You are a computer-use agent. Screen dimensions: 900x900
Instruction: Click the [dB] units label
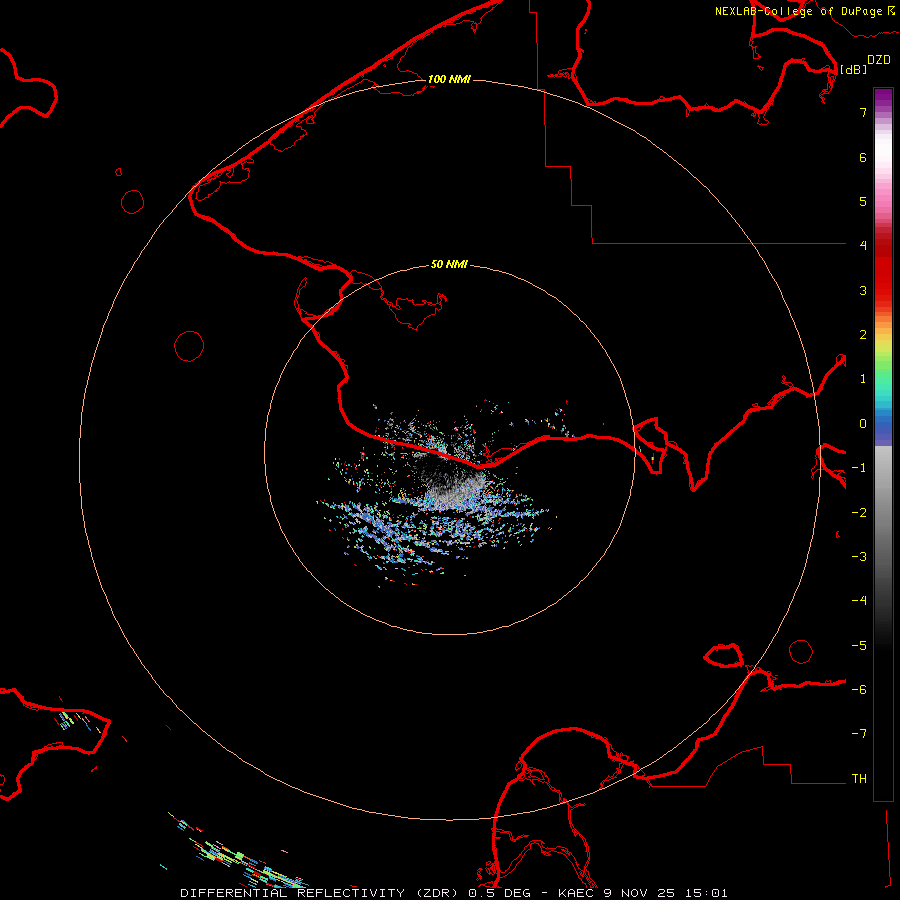(853, 69)
